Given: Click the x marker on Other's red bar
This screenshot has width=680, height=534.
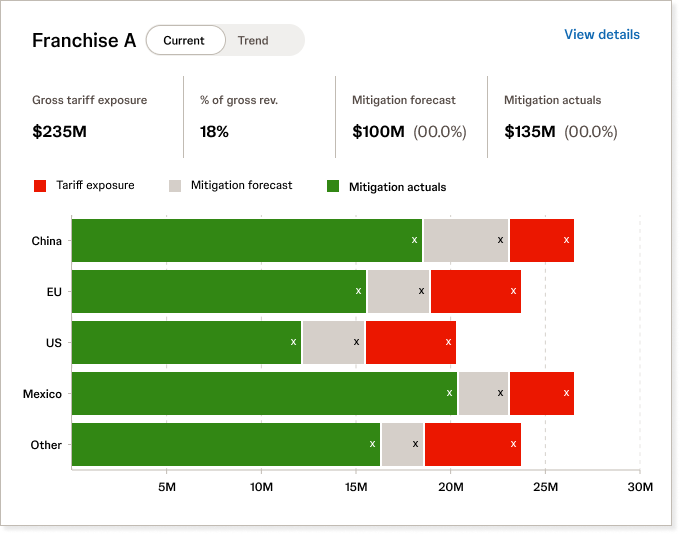Looking at the screenshot, I should click(513, 444).
